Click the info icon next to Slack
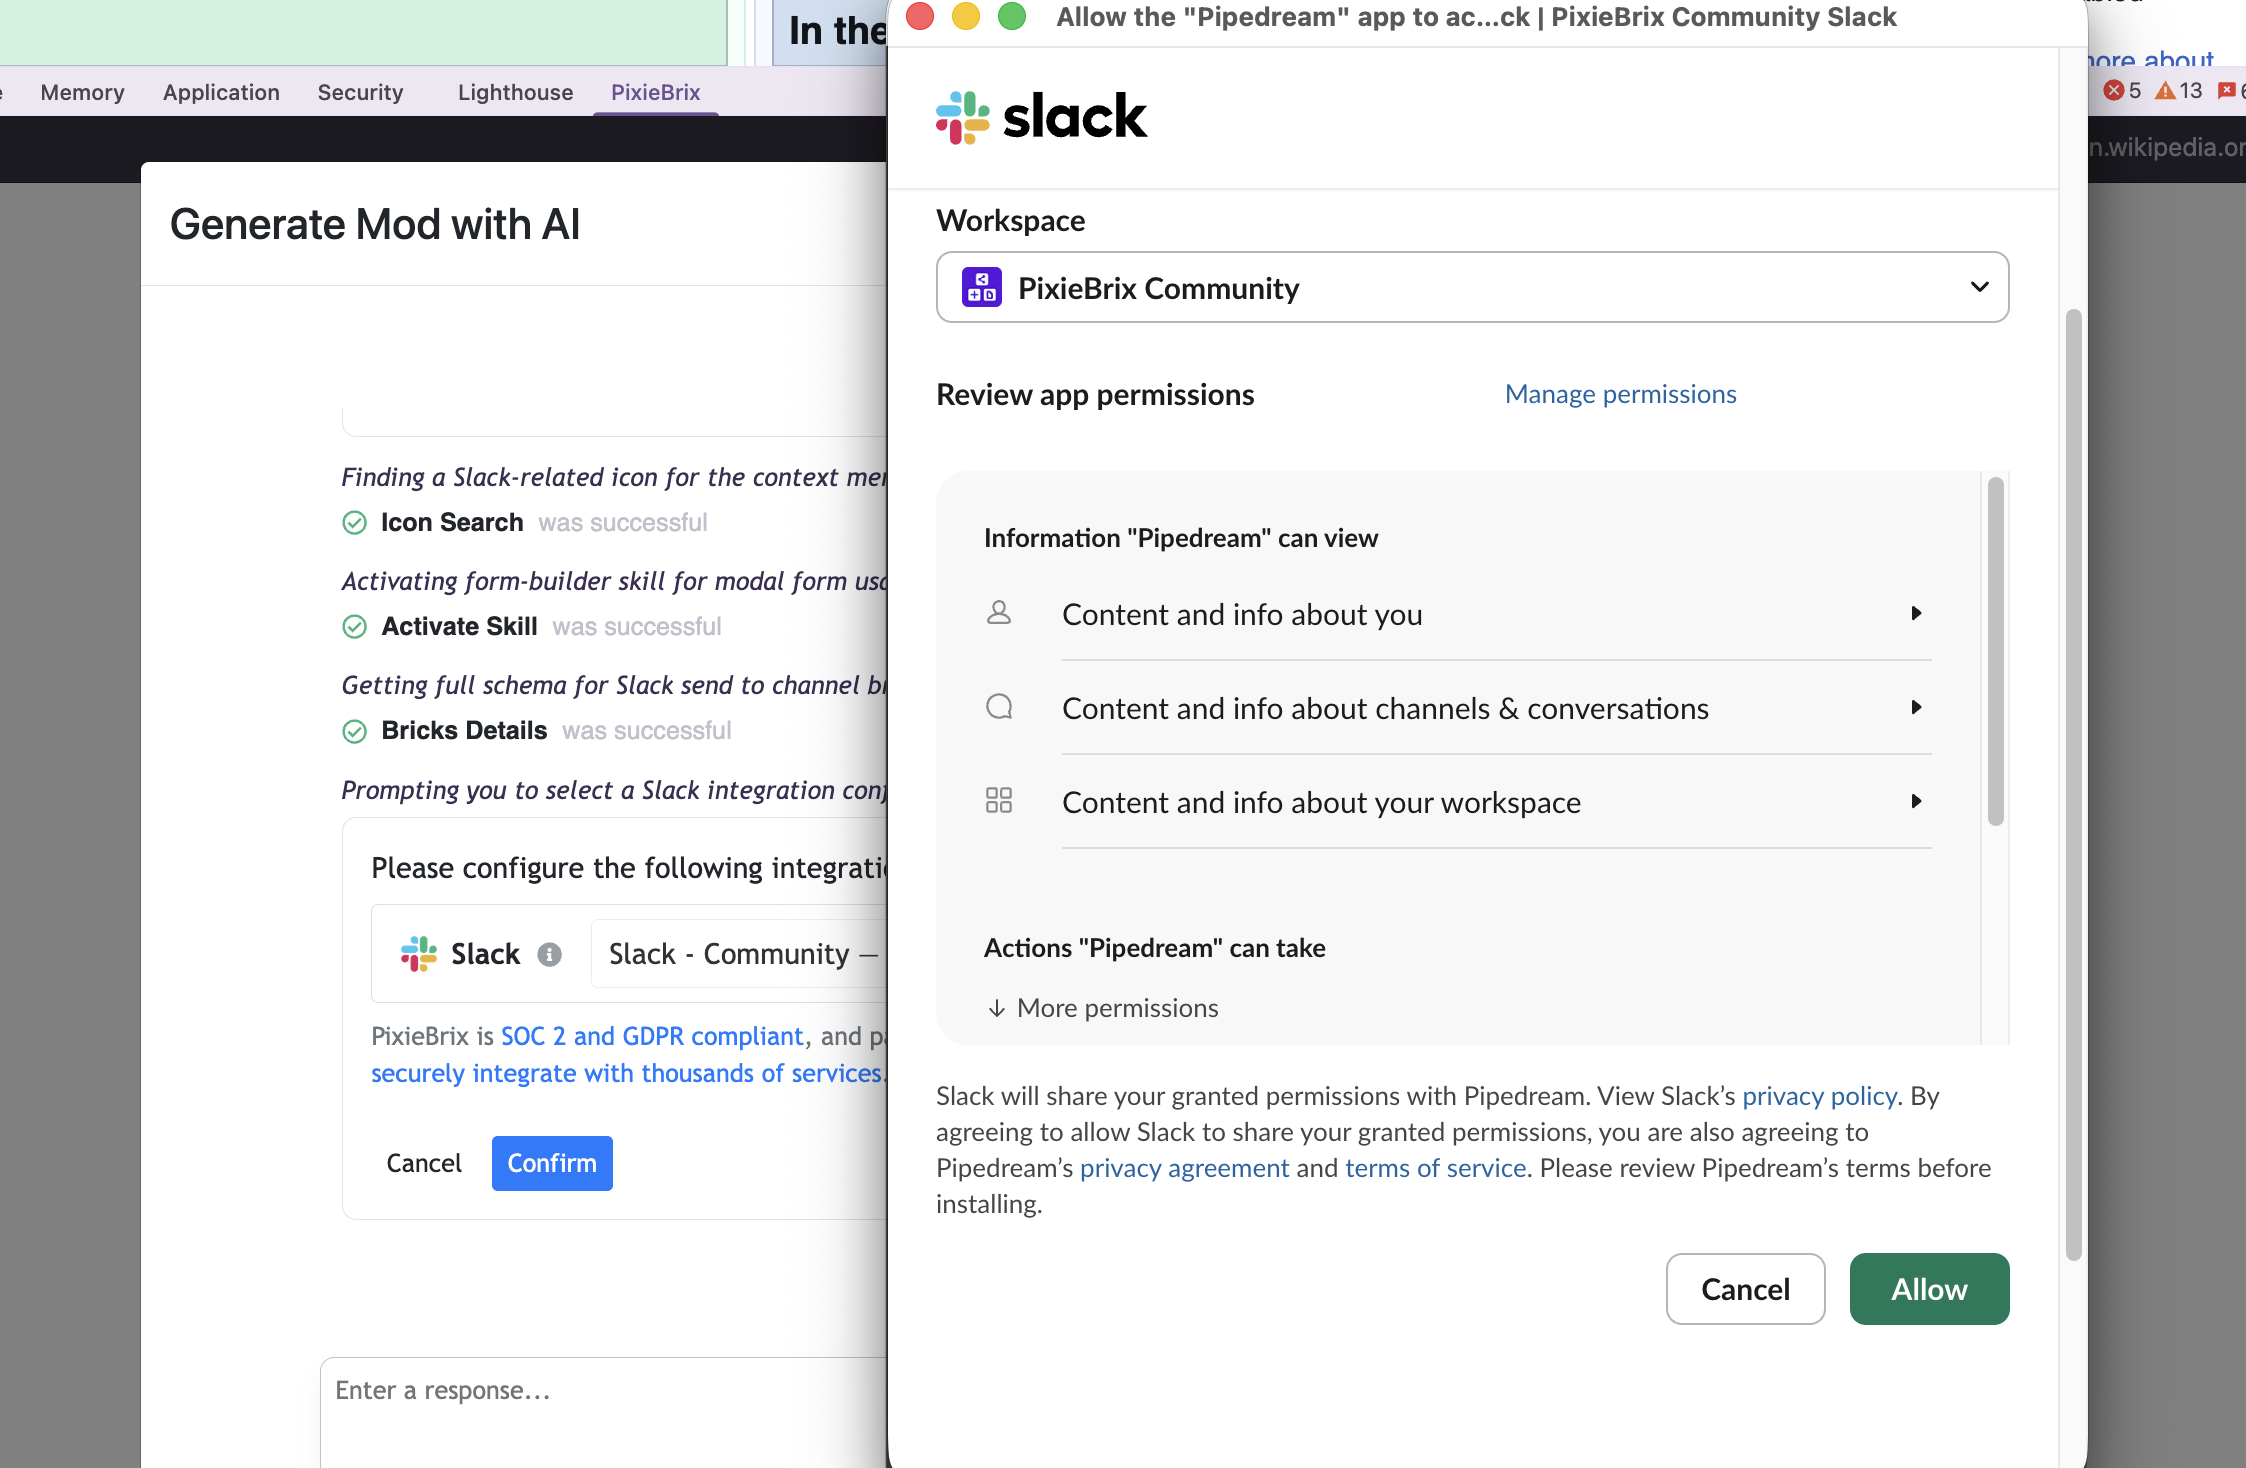Screen dimensions: 2246x1468 tap(549, 954)
